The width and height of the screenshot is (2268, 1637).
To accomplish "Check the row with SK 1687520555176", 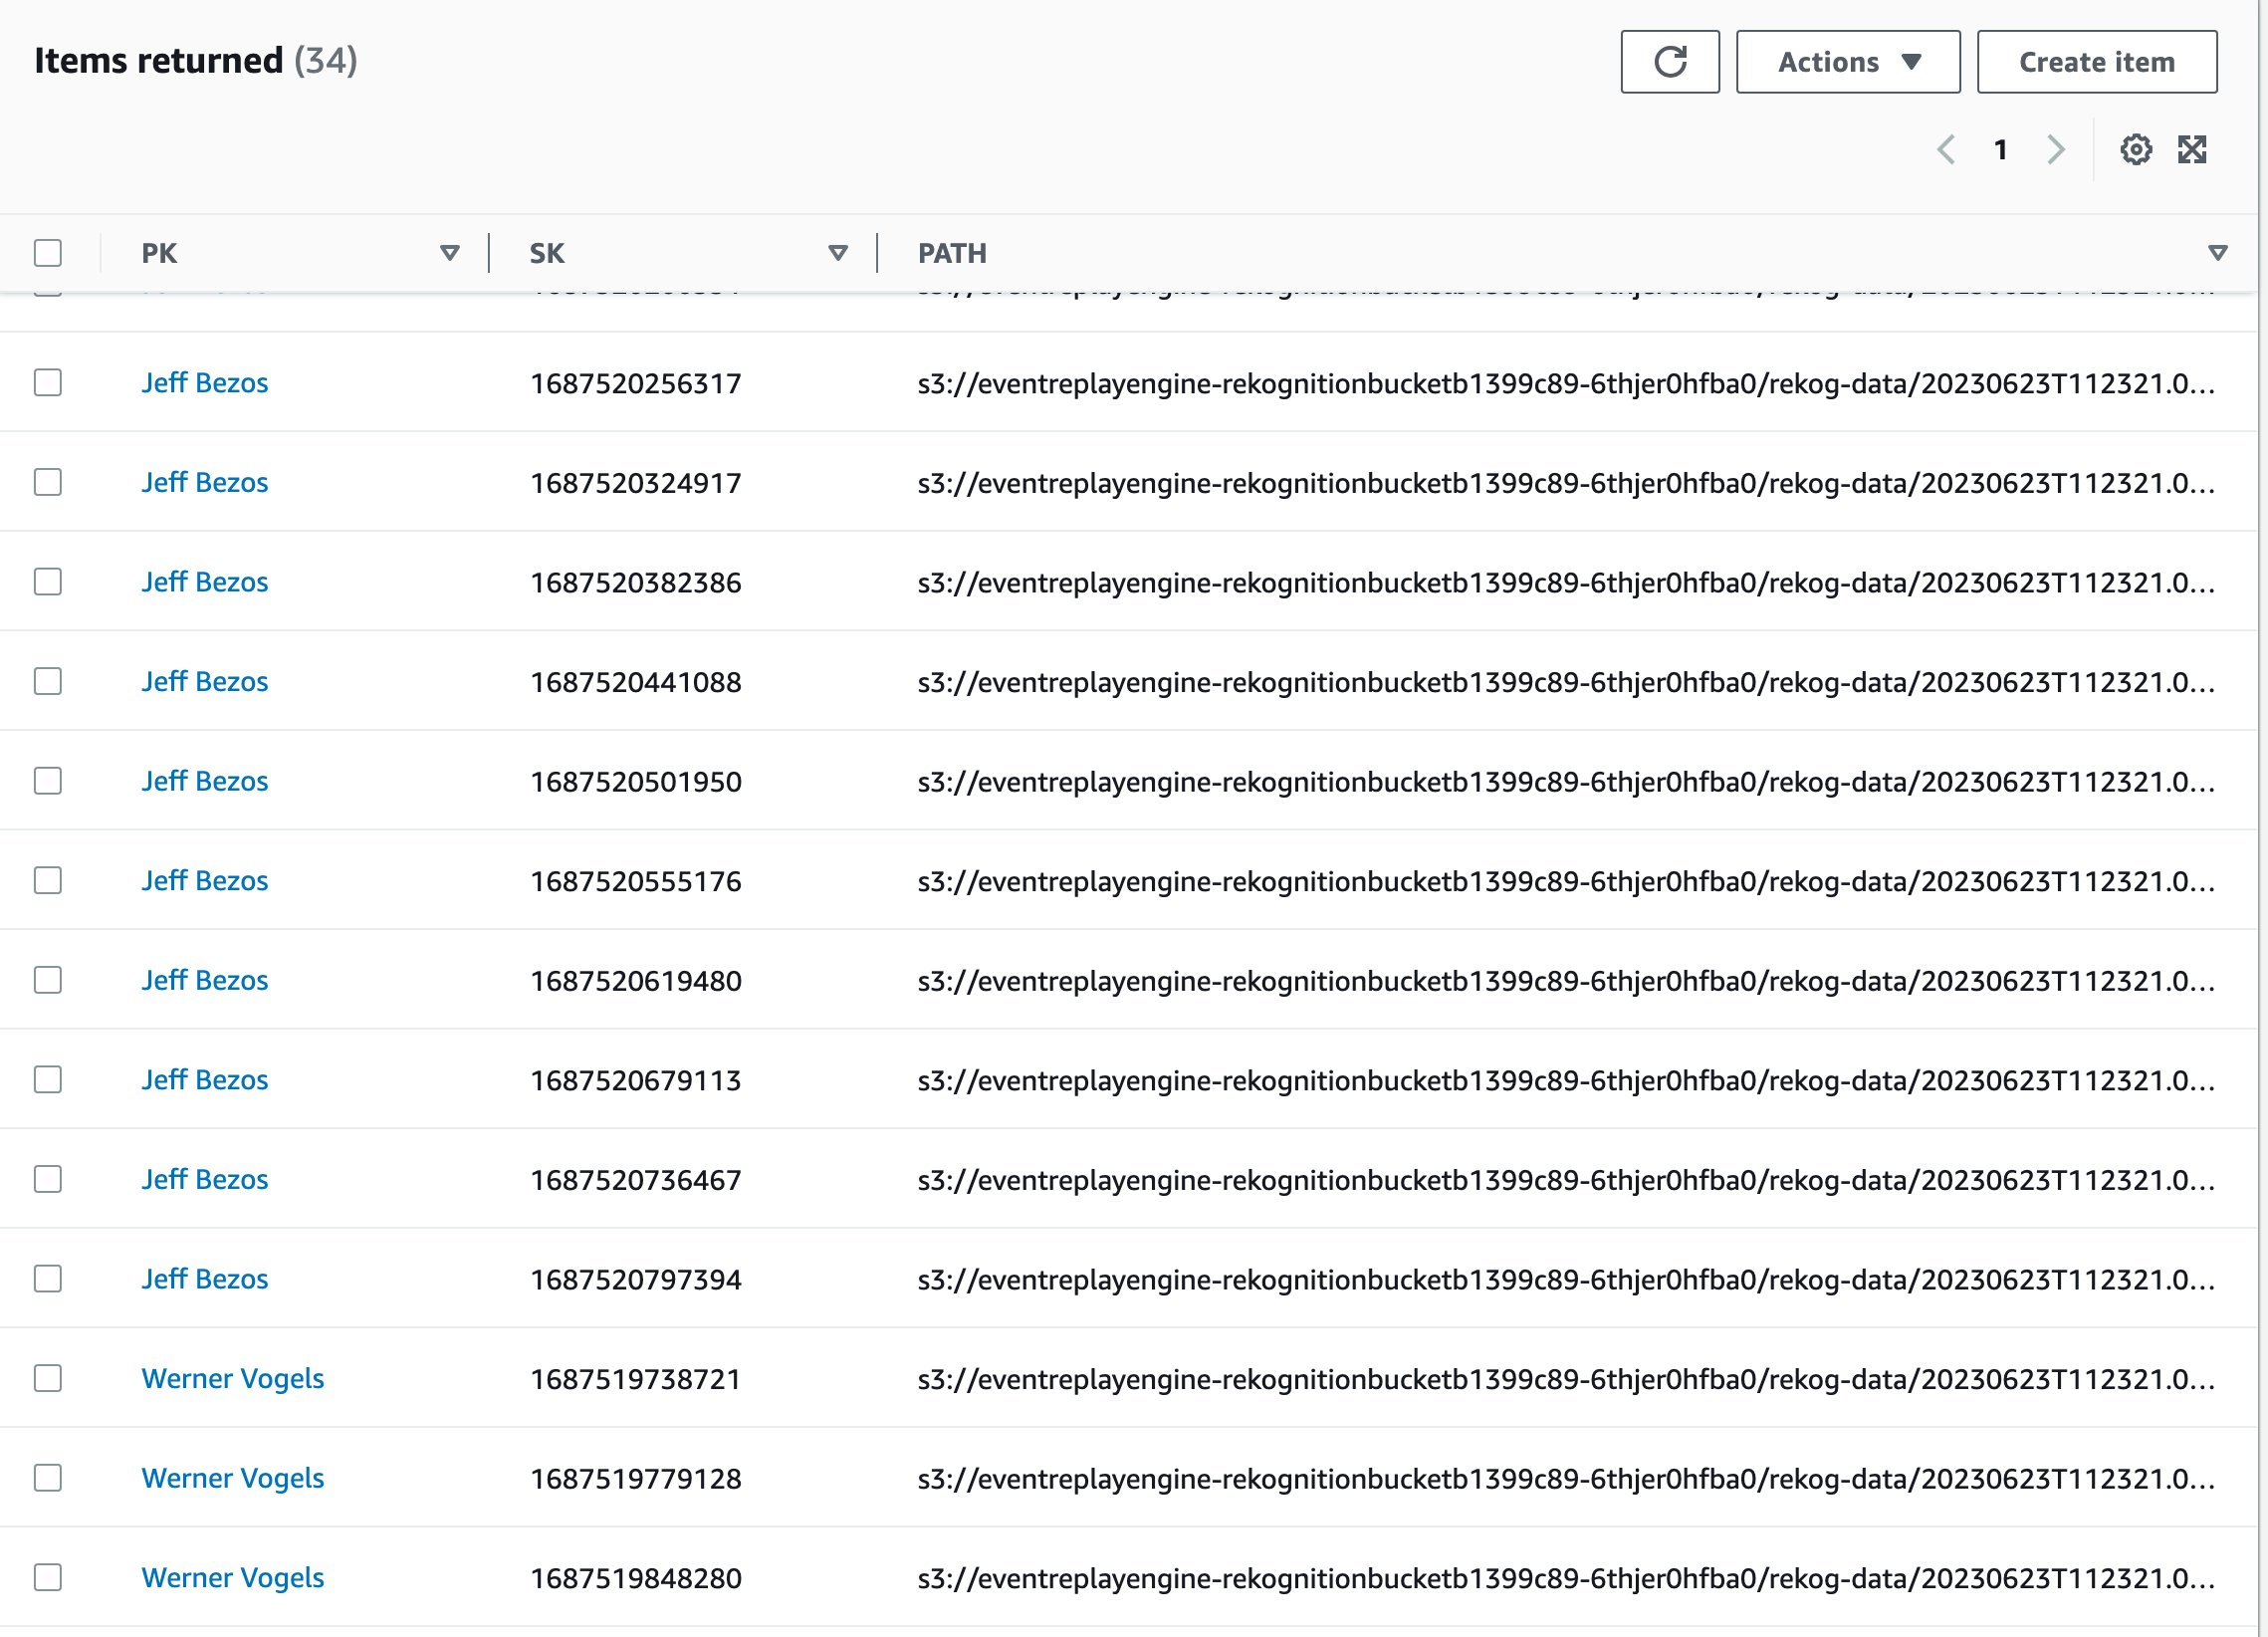I will click(48, 881).
